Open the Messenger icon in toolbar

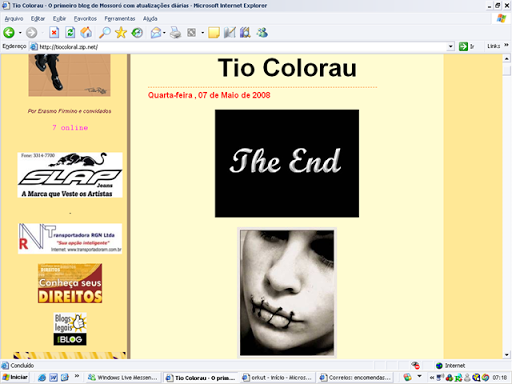(x=262, y=33)
